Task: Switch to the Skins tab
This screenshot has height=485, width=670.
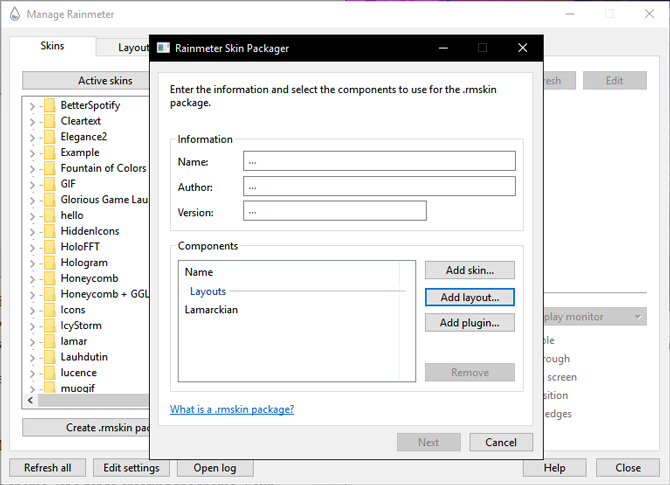Action: coord(52,46)
